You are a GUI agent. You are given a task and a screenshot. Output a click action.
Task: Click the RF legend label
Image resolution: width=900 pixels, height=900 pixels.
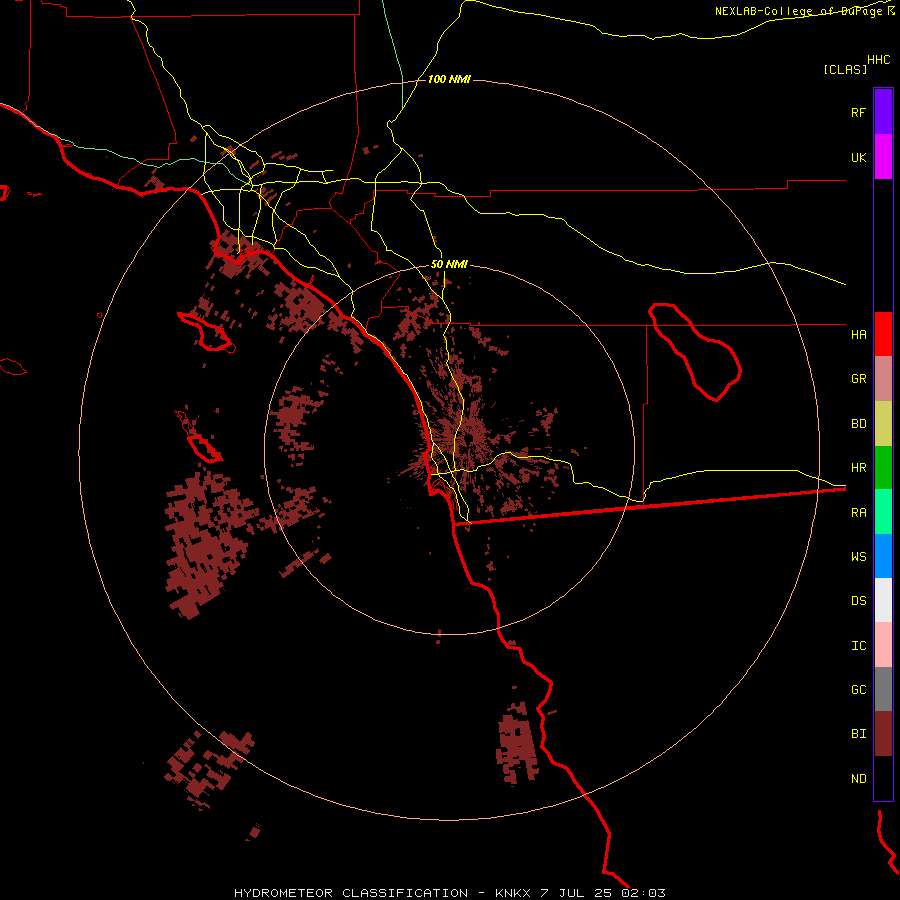click(858, 112)
